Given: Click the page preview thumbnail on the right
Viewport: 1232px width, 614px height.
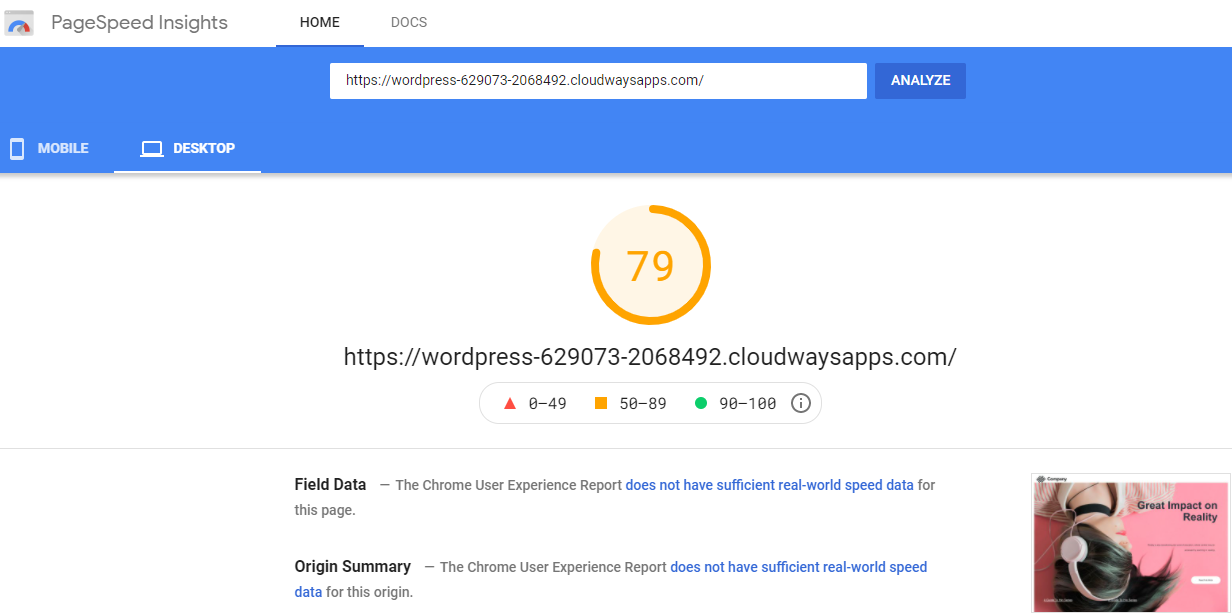Looking at the screenshot, I should (x=1130, y=544).
